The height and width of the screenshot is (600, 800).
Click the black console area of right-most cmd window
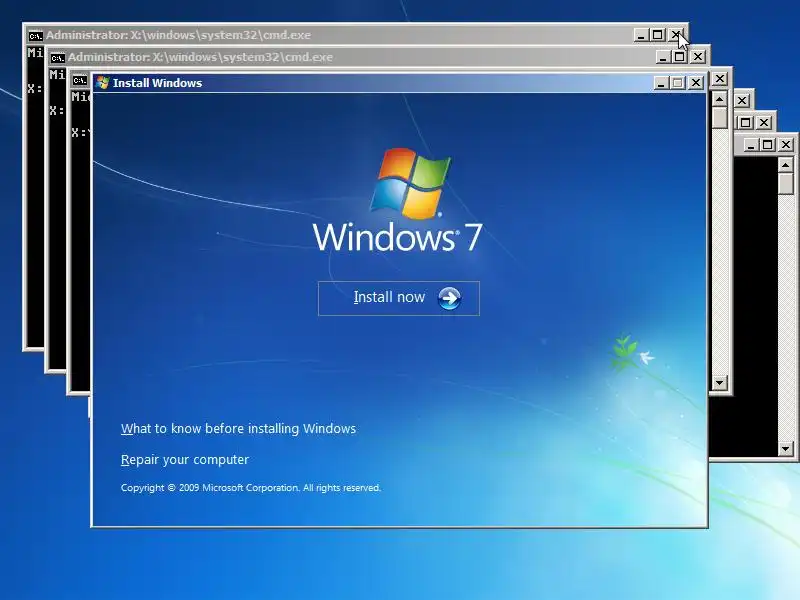pyautogui.click(x=755, y=306)
